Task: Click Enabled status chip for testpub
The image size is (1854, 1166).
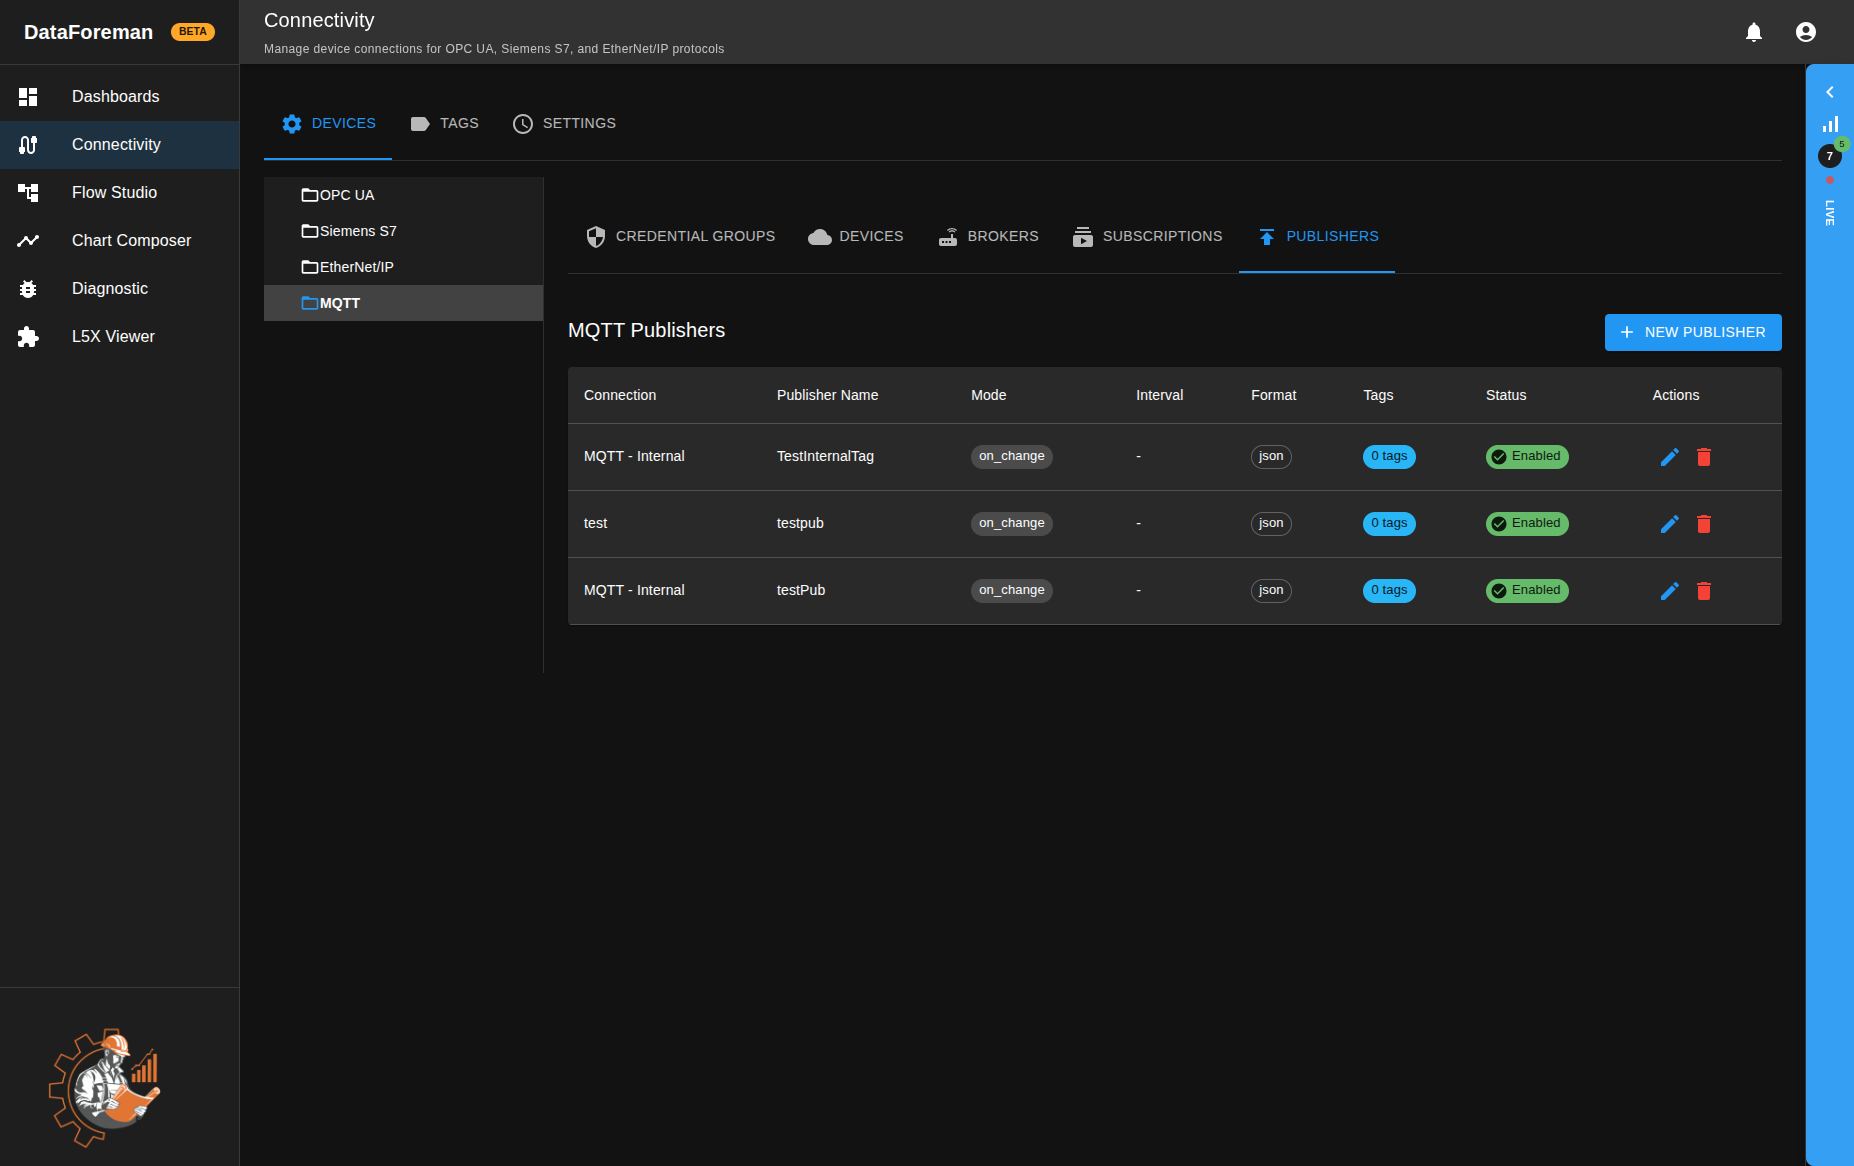Action: [x=1526, y=524]
